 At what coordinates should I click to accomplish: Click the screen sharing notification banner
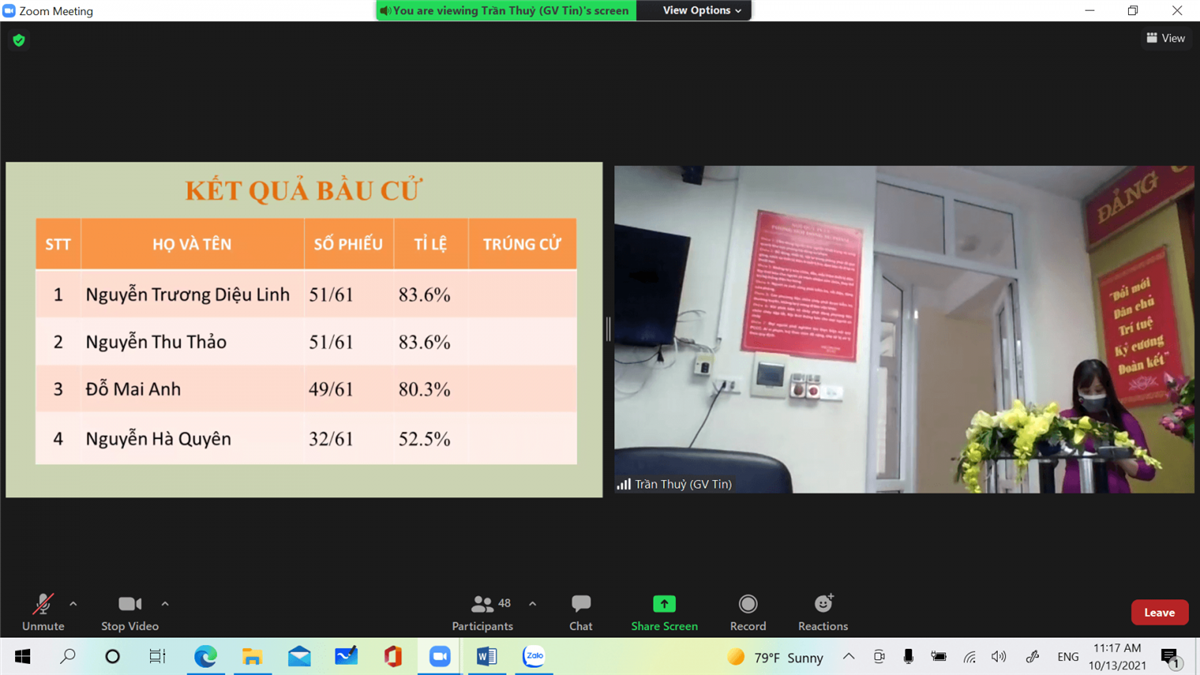[x=506, y=10]
